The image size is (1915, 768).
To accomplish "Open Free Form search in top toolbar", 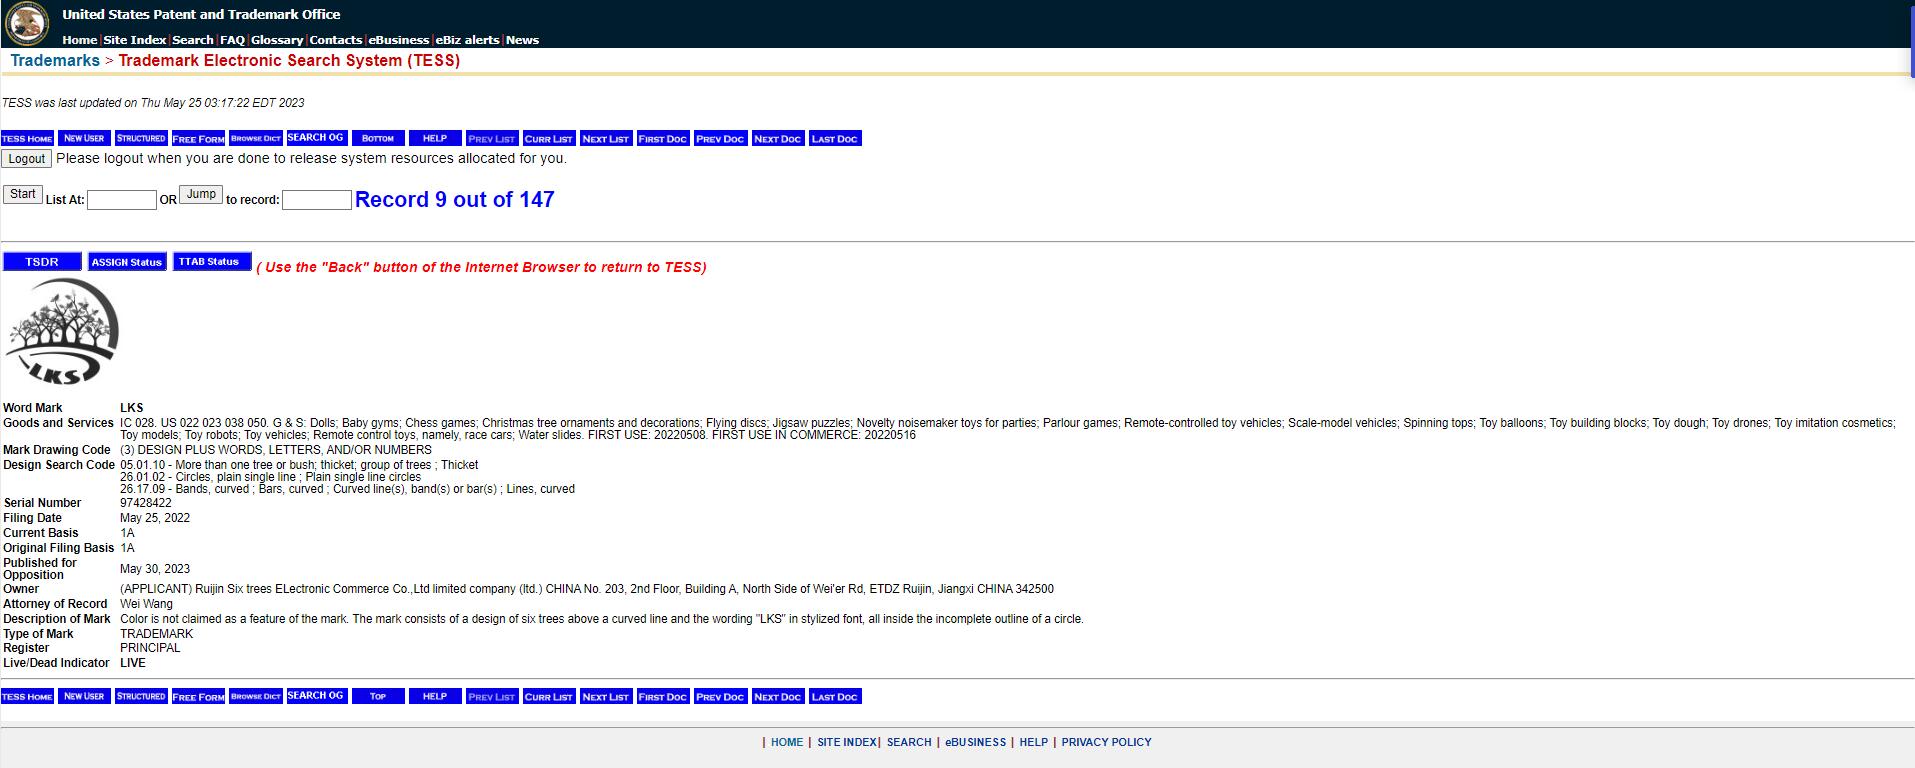I will 198,139.
